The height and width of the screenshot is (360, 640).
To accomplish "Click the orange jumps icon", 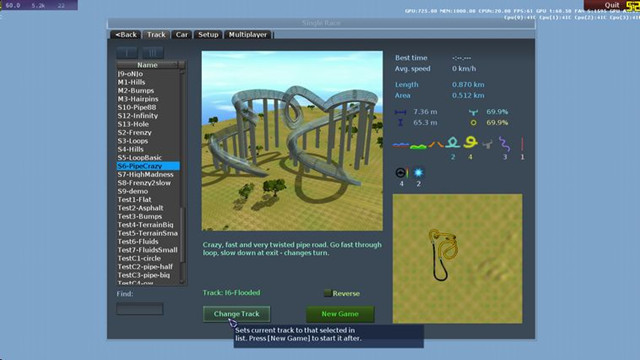I will pyautogui.click(x=436, y=144).
